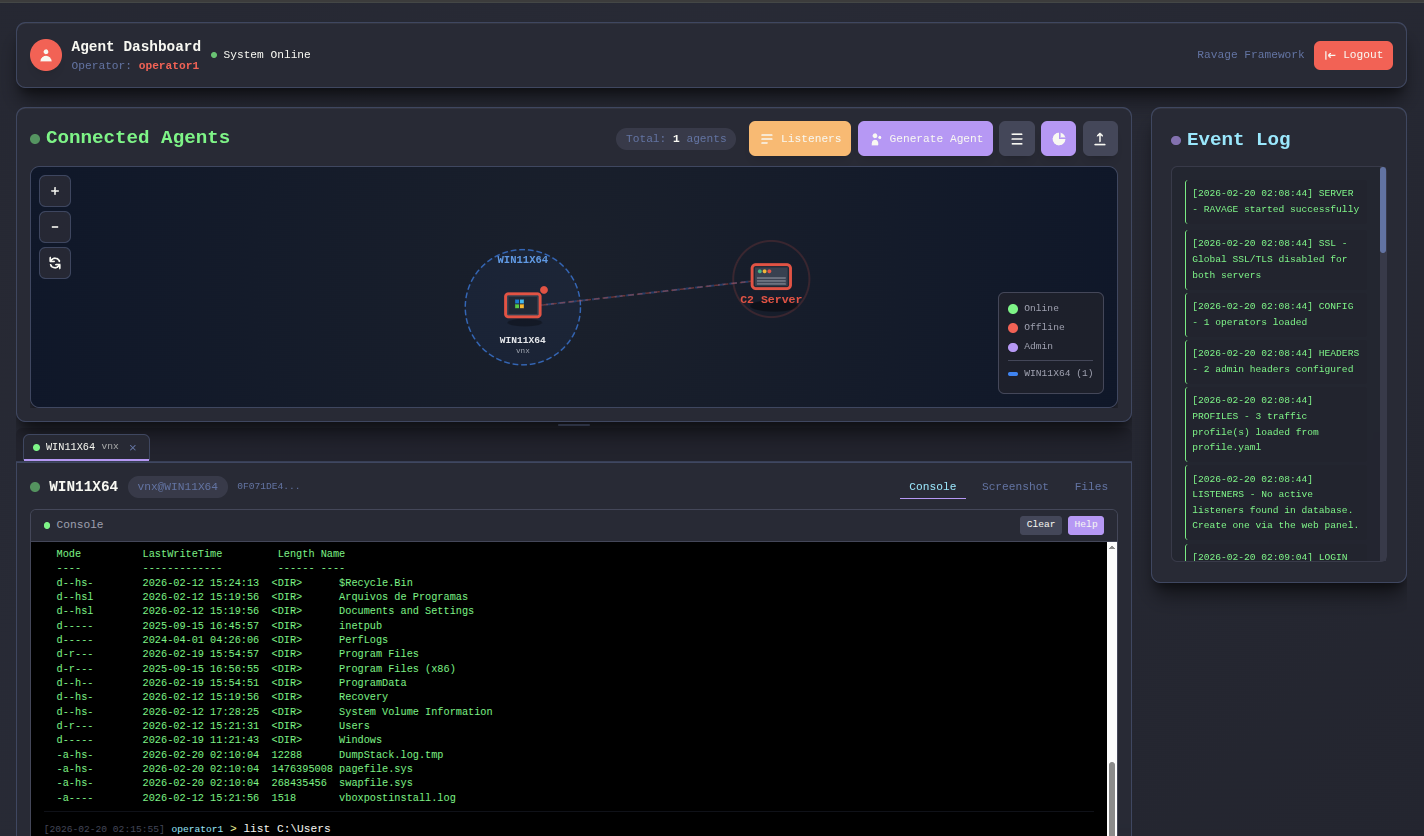Select the WIN11X64 agent node icon
Image resolution: width=1424 pixels, height=836 pixels.
click(x=523, y=306)
